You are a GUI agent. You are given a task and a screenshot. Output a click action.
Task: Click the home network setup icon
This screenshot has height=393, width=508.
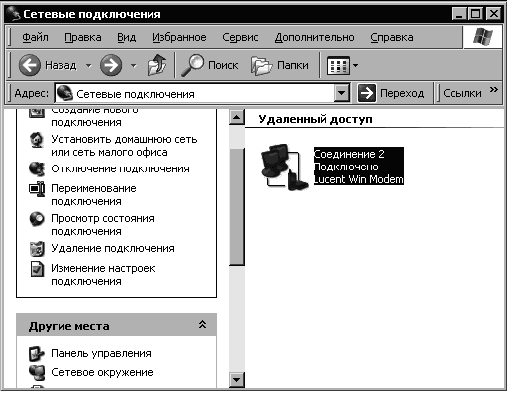pyautogui.click(x=37, y=140)
